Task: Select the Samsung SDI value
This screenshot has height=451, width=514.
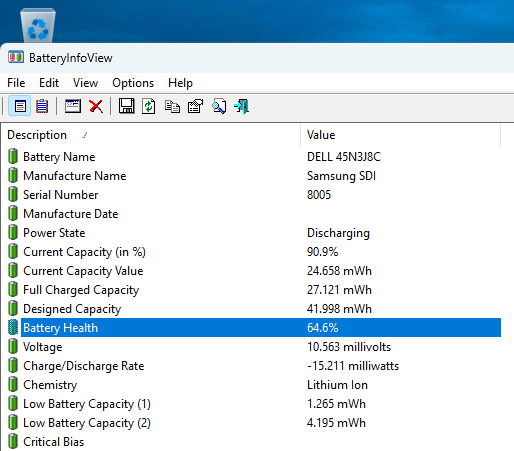Action: tap(341, 176)
